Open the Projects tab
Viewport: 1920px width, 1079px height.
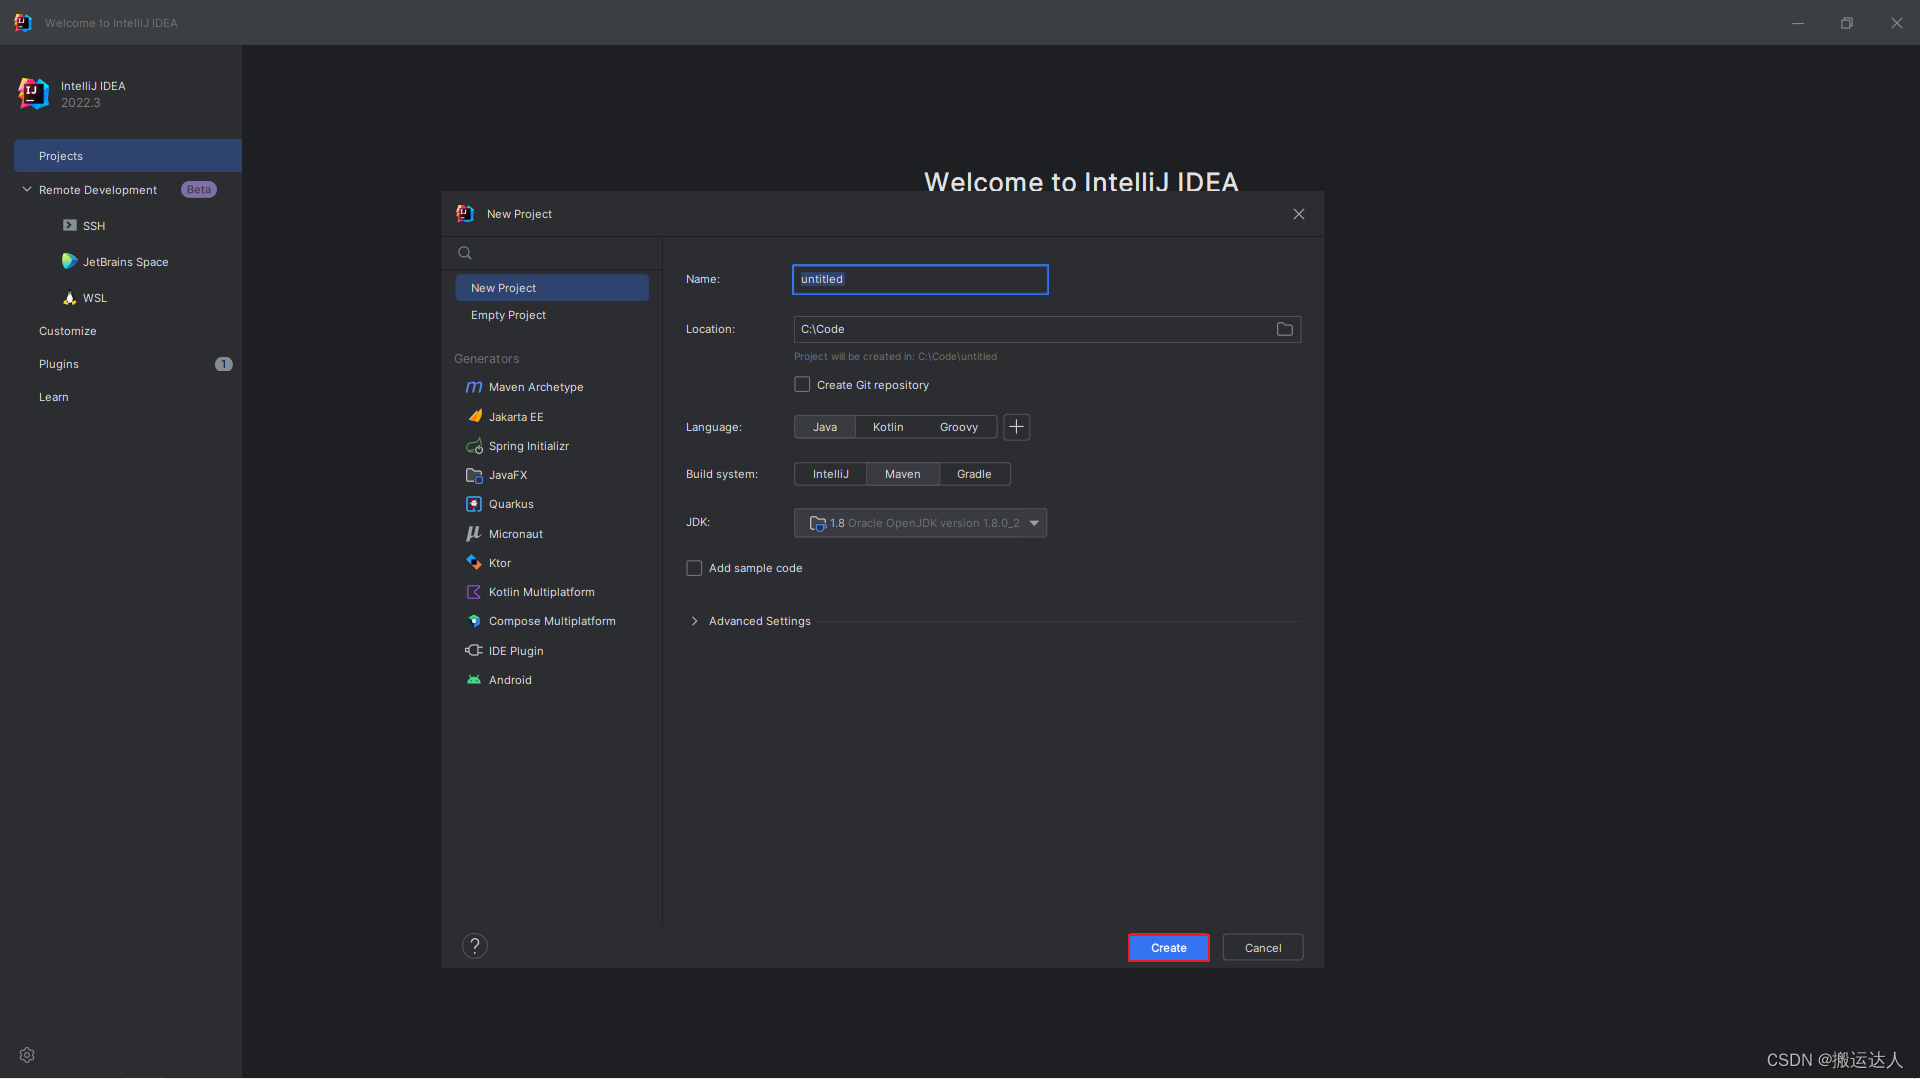pos(128,156)
